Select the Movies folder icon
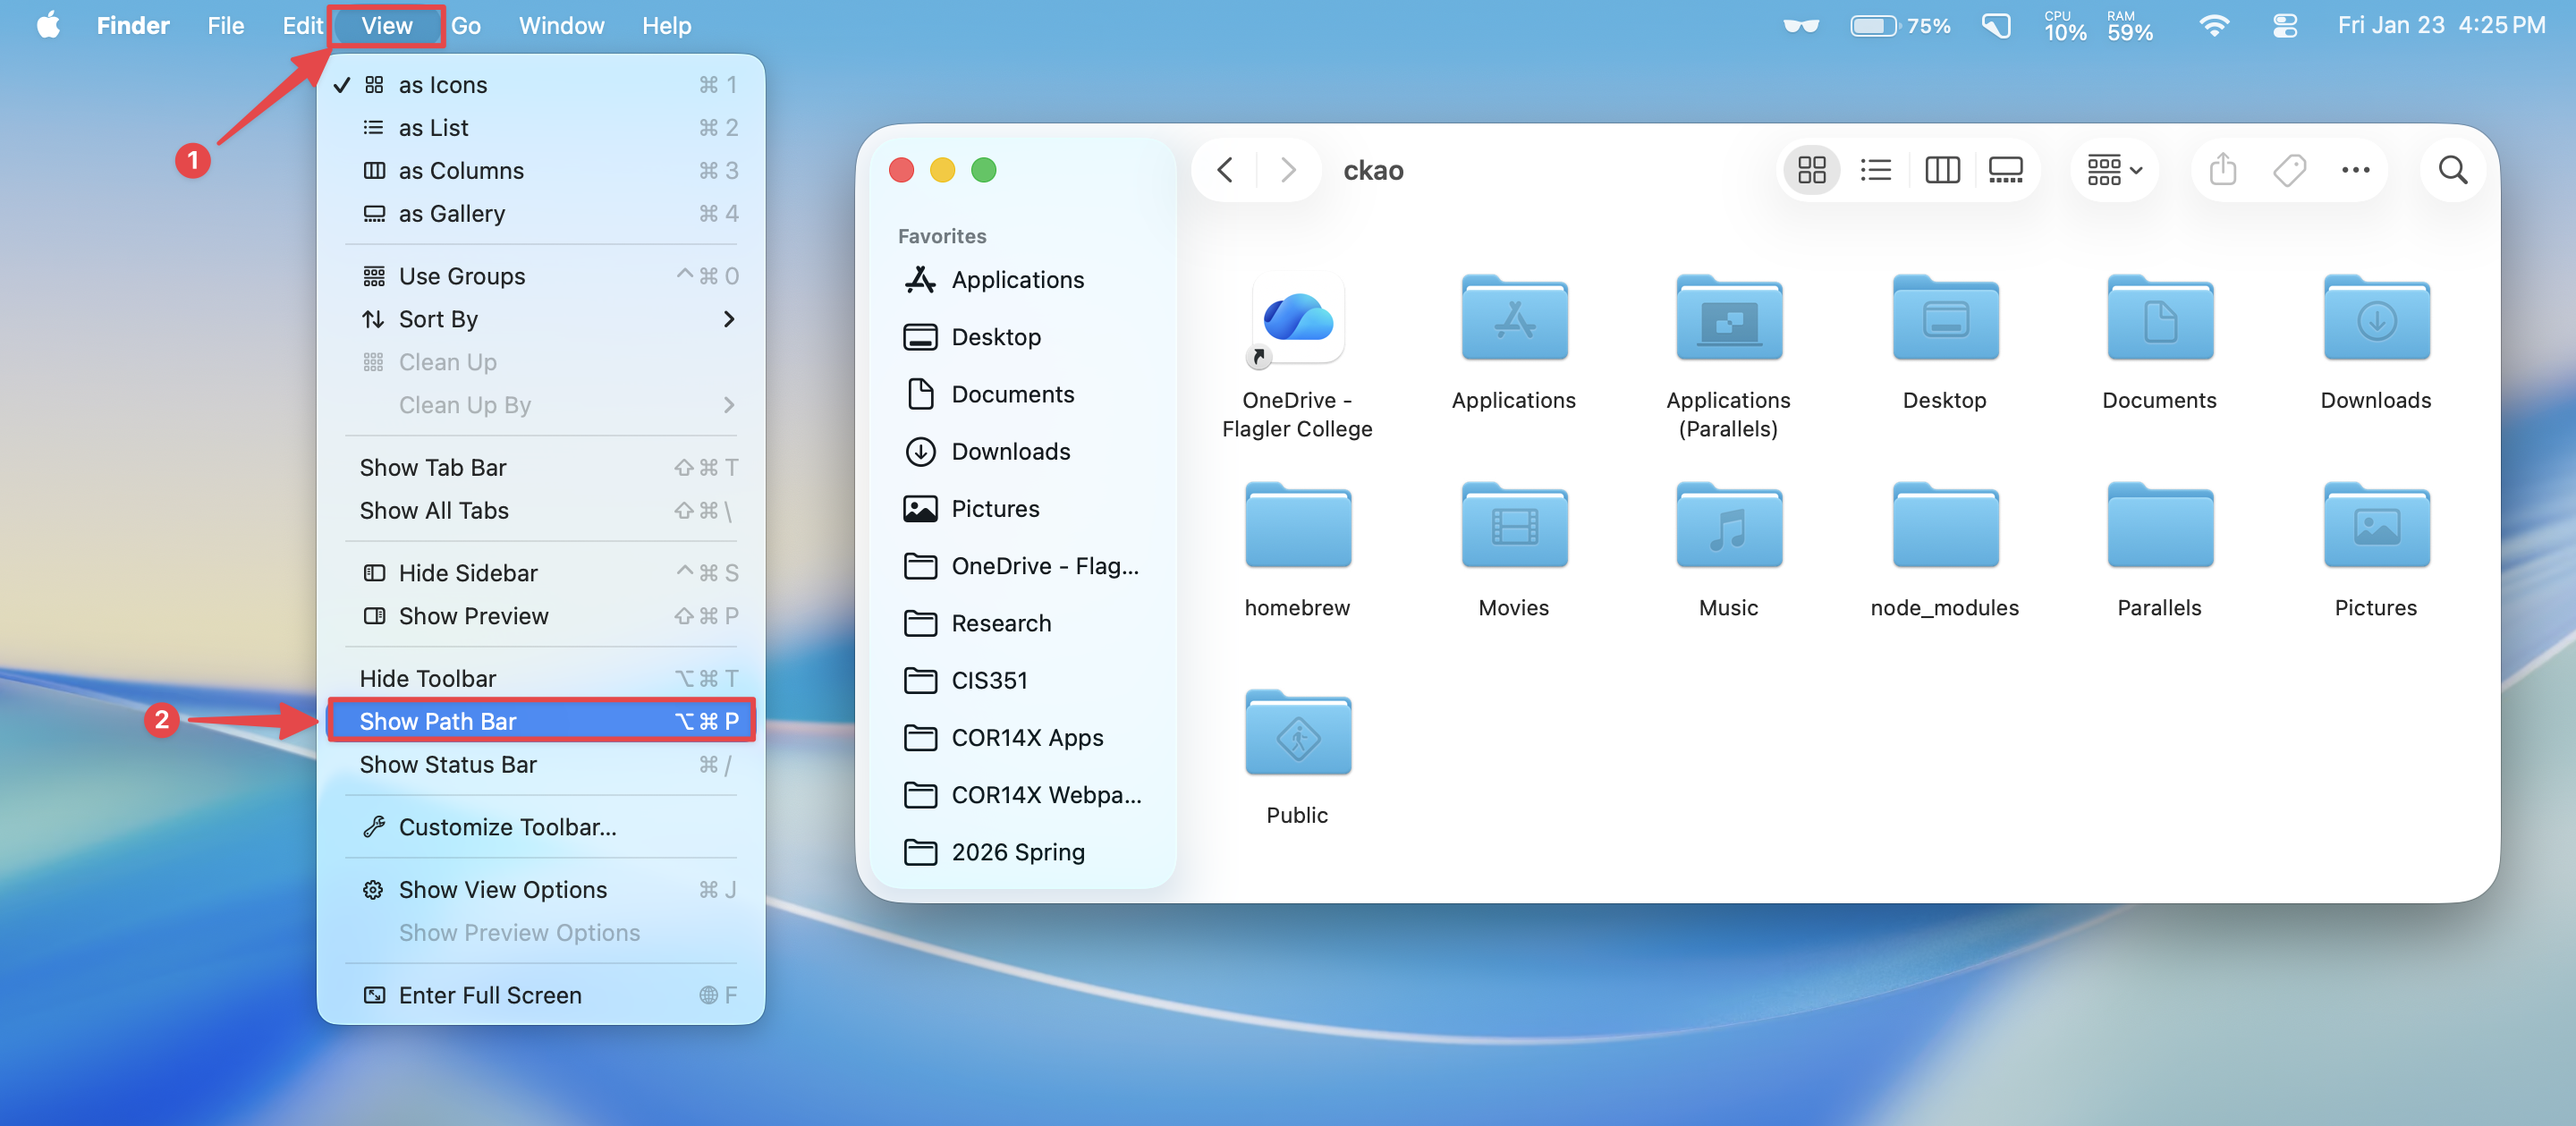Screen dimensions: 2576x1126 point(1514,525)
